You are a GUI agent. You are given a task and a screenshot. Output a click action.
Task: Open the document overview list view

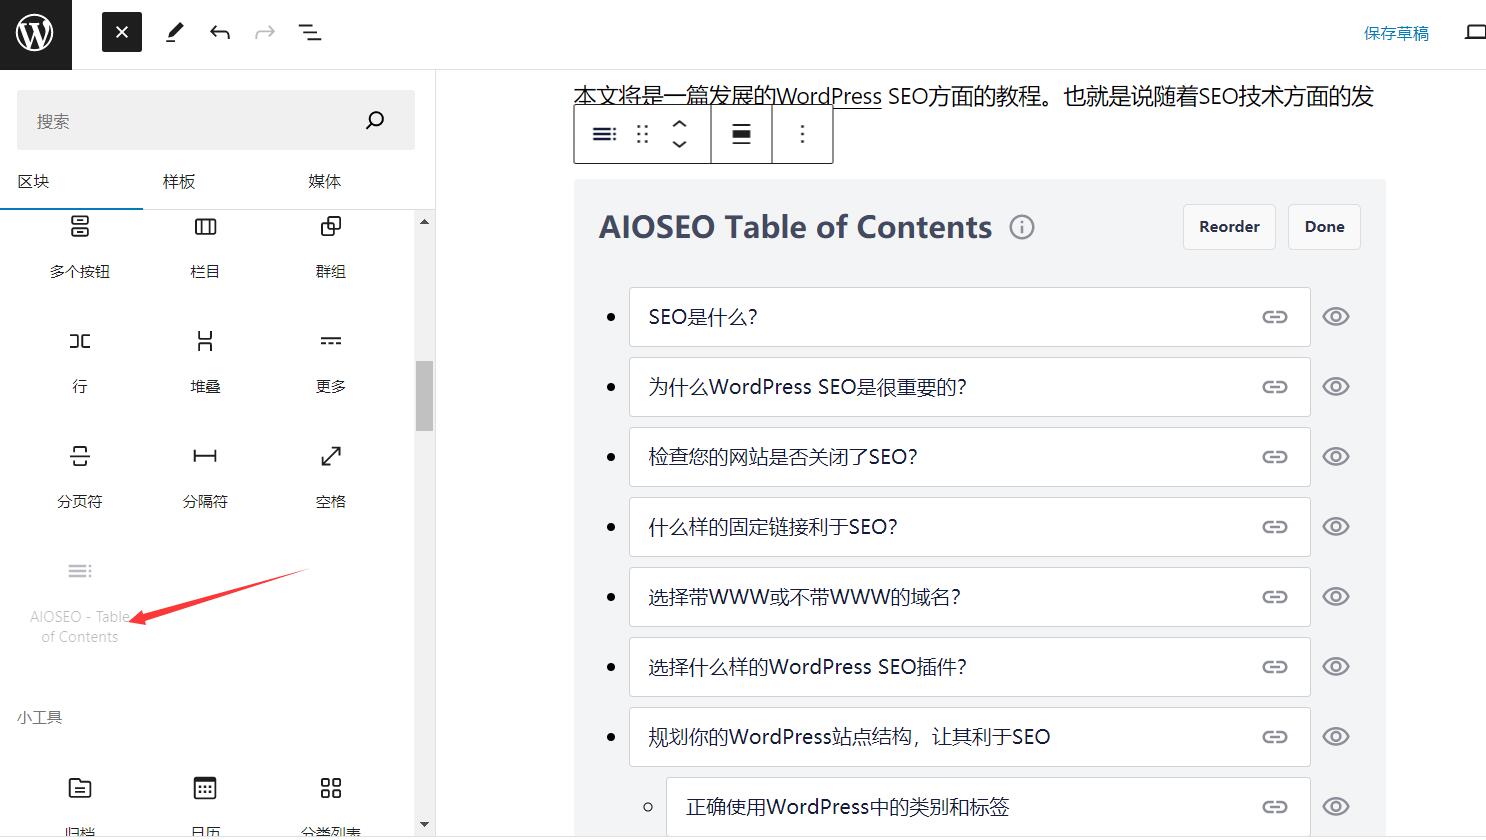310,33
